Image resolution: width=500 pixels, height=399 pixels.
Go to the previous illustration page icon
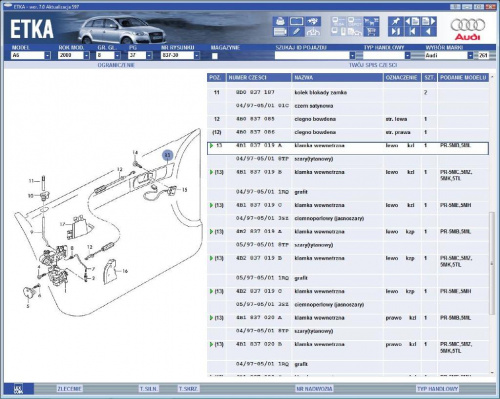(412, 21)
